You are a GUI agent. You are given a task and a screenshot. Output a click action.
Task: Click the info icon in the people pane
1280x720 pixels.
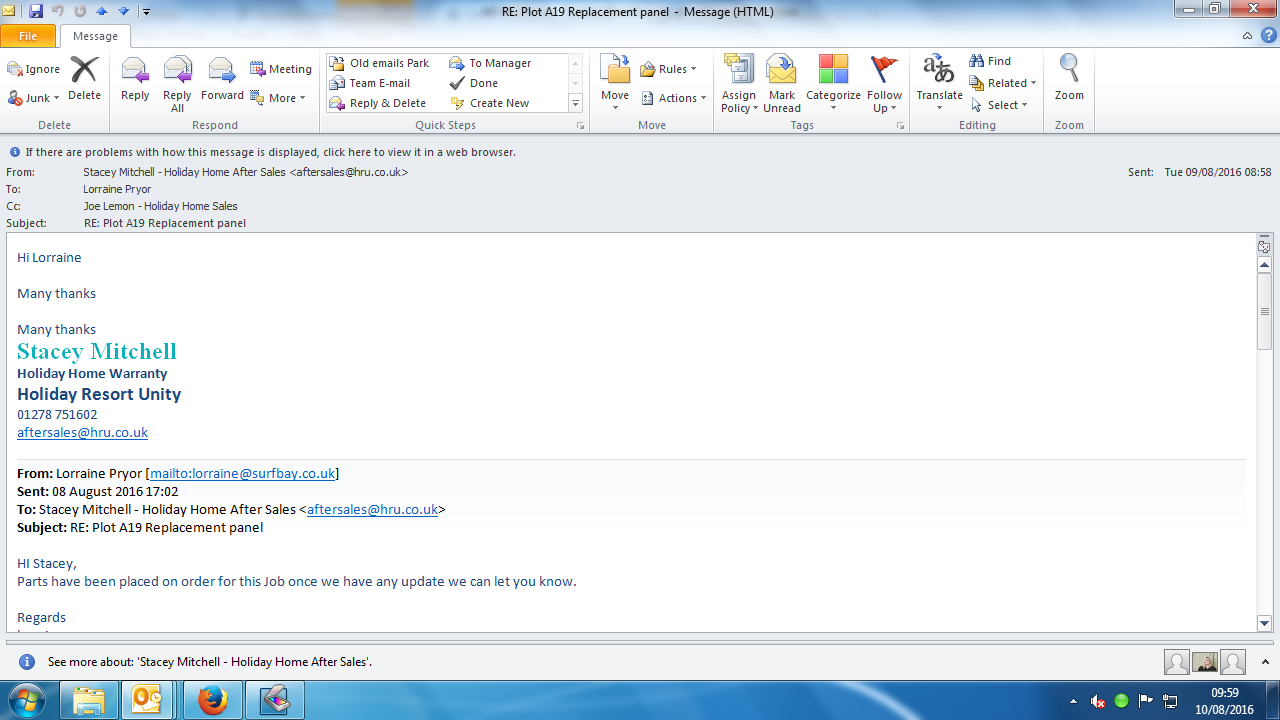(27, 662)
